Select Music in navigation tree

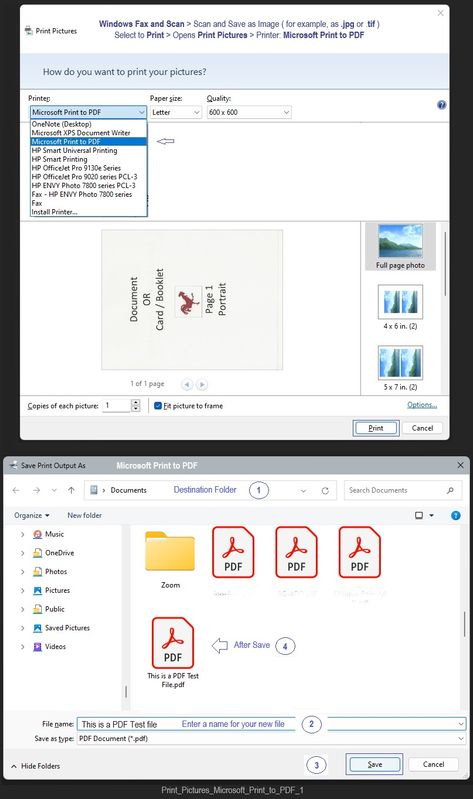(x=49, y=534)
